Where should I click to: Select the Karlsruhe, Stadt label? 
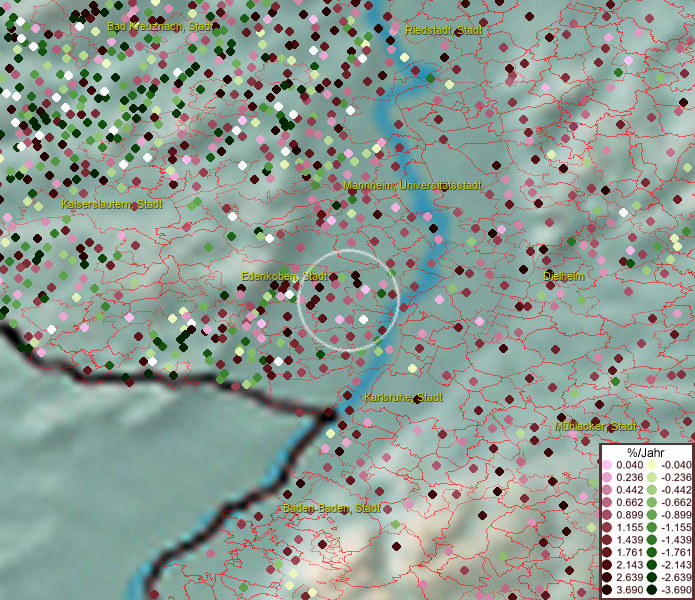tap(403, 397)
